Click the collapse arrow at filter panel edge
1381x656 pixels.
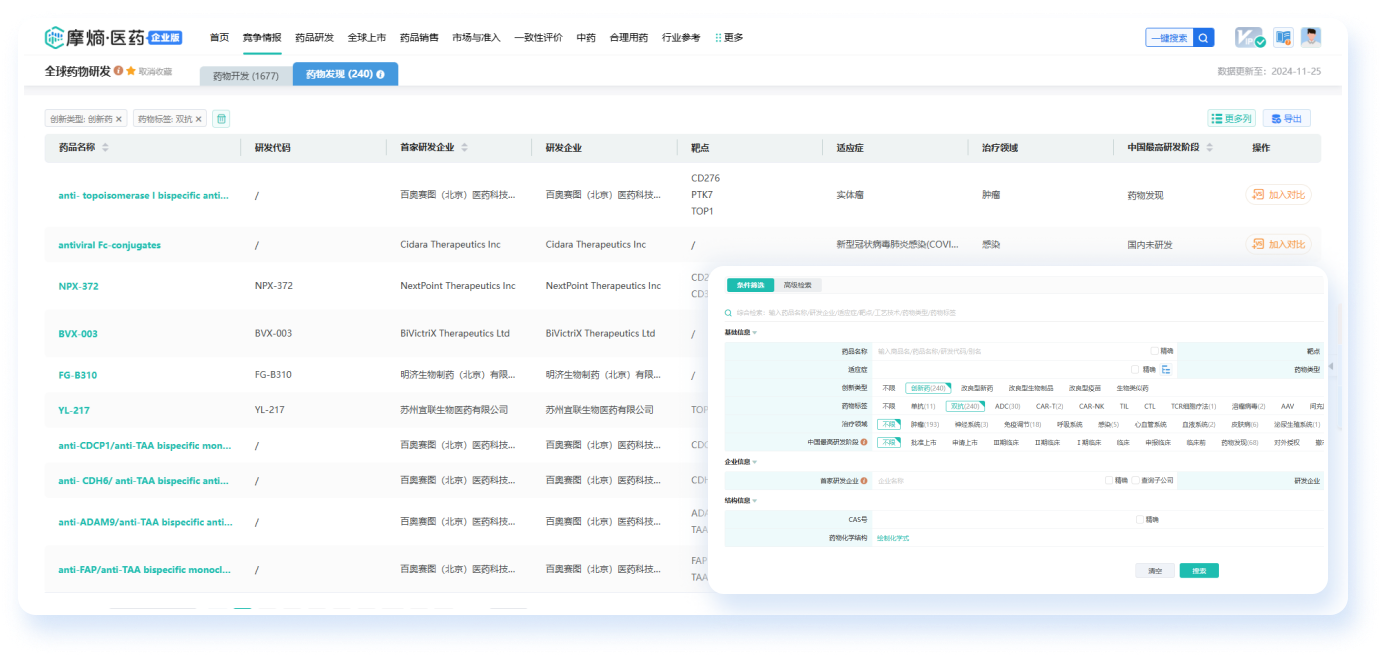pos(1329,366)
